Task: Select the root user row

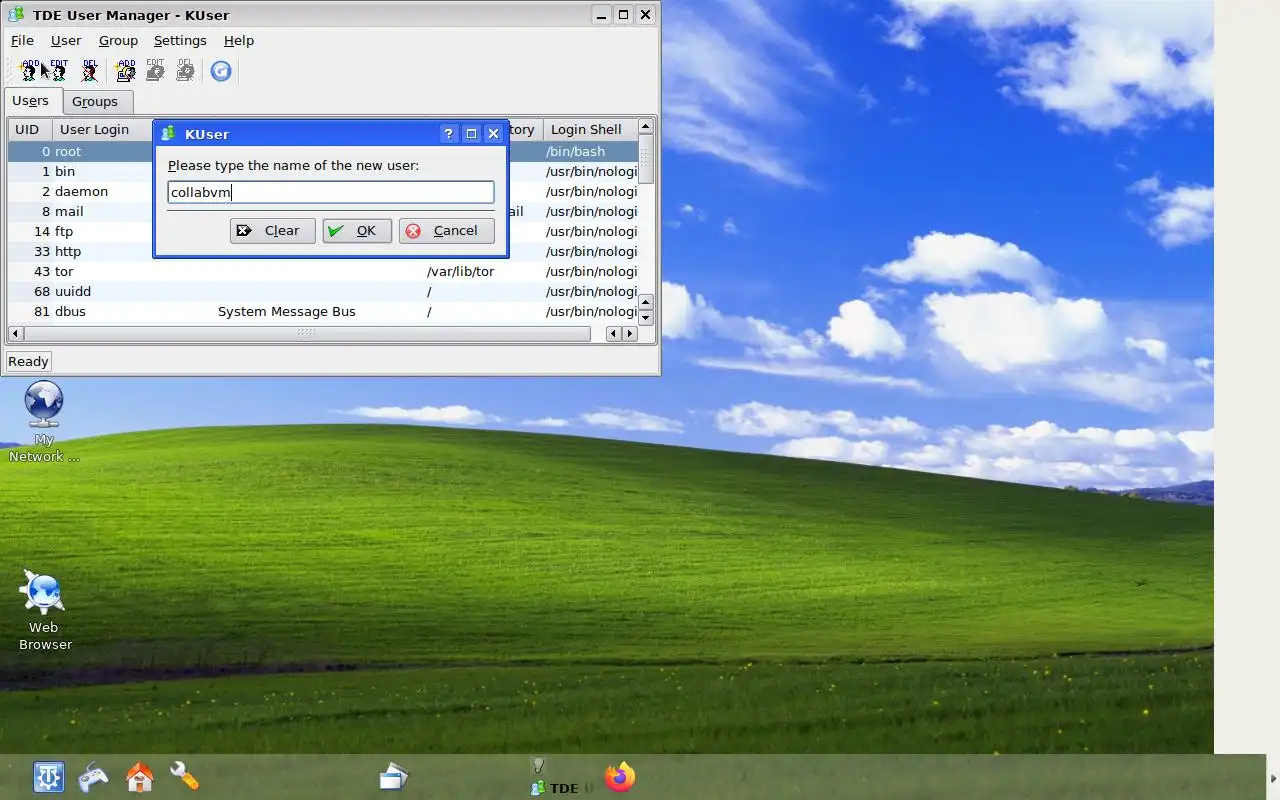Action: [323, 151]
